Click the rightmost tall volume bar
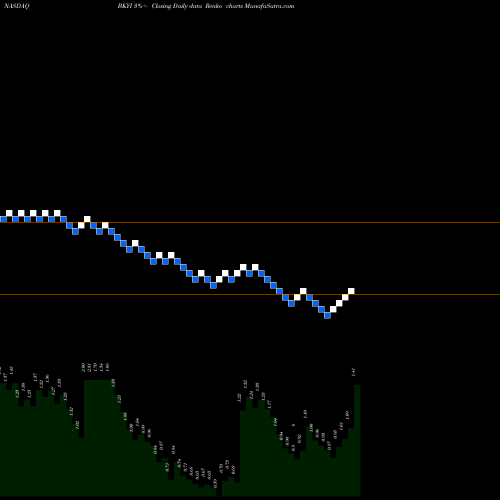This screenshot has width=500, height=500. click(357, 440)
